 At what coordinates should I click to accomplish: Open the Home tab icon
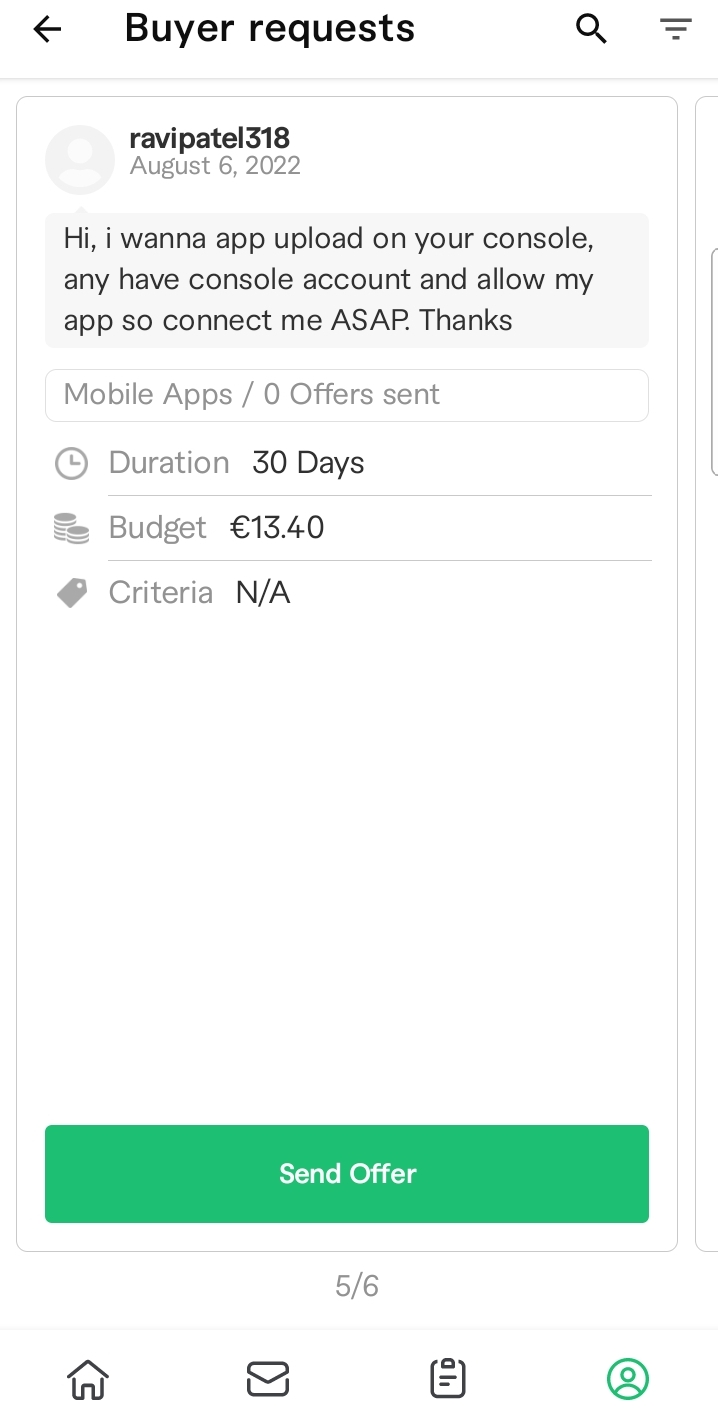click(88, 1379)
